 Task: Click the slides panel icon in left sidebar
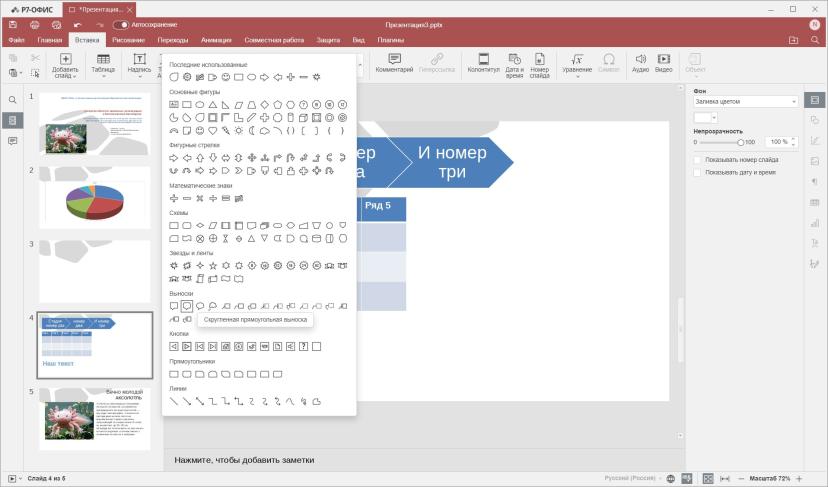(13, 120)
